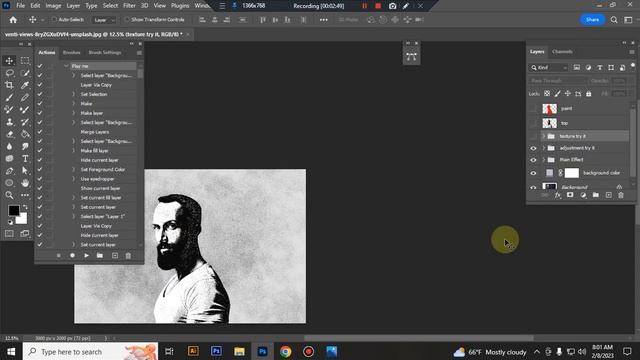Open Photoshop search
This screenshot has height=360, width=640.
pos(614,20)
